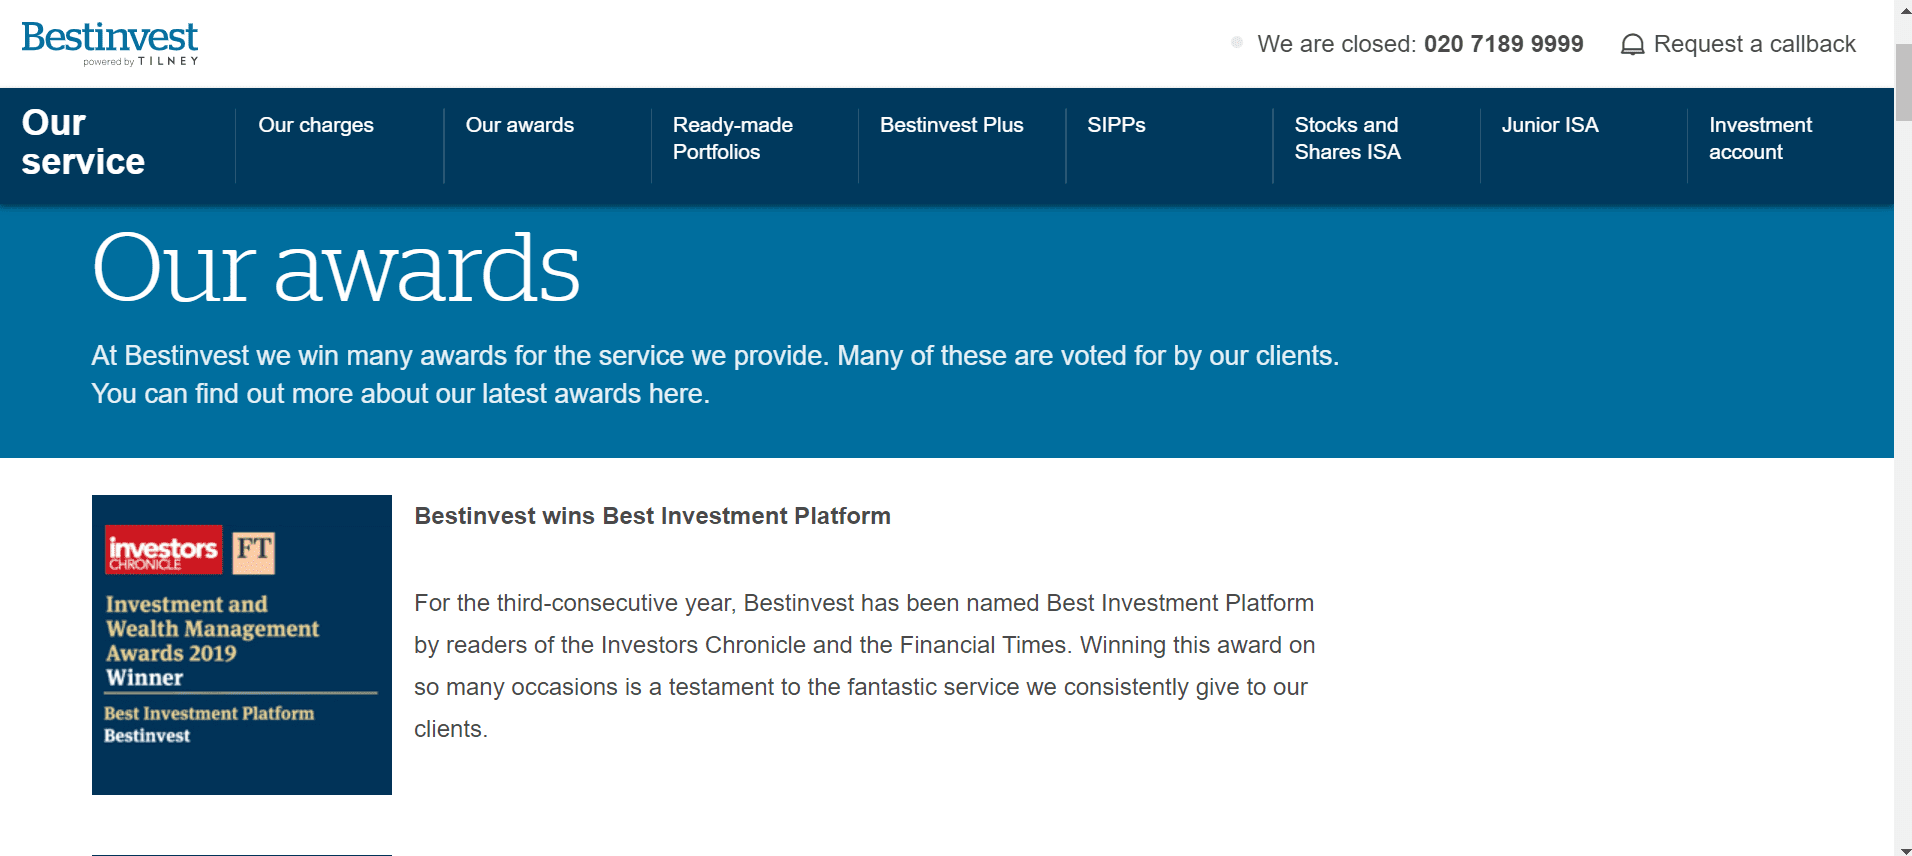The width and height of the screenshot is (1912, 856).
Task: Click the Our service heading
Action: tap(83, 142)
